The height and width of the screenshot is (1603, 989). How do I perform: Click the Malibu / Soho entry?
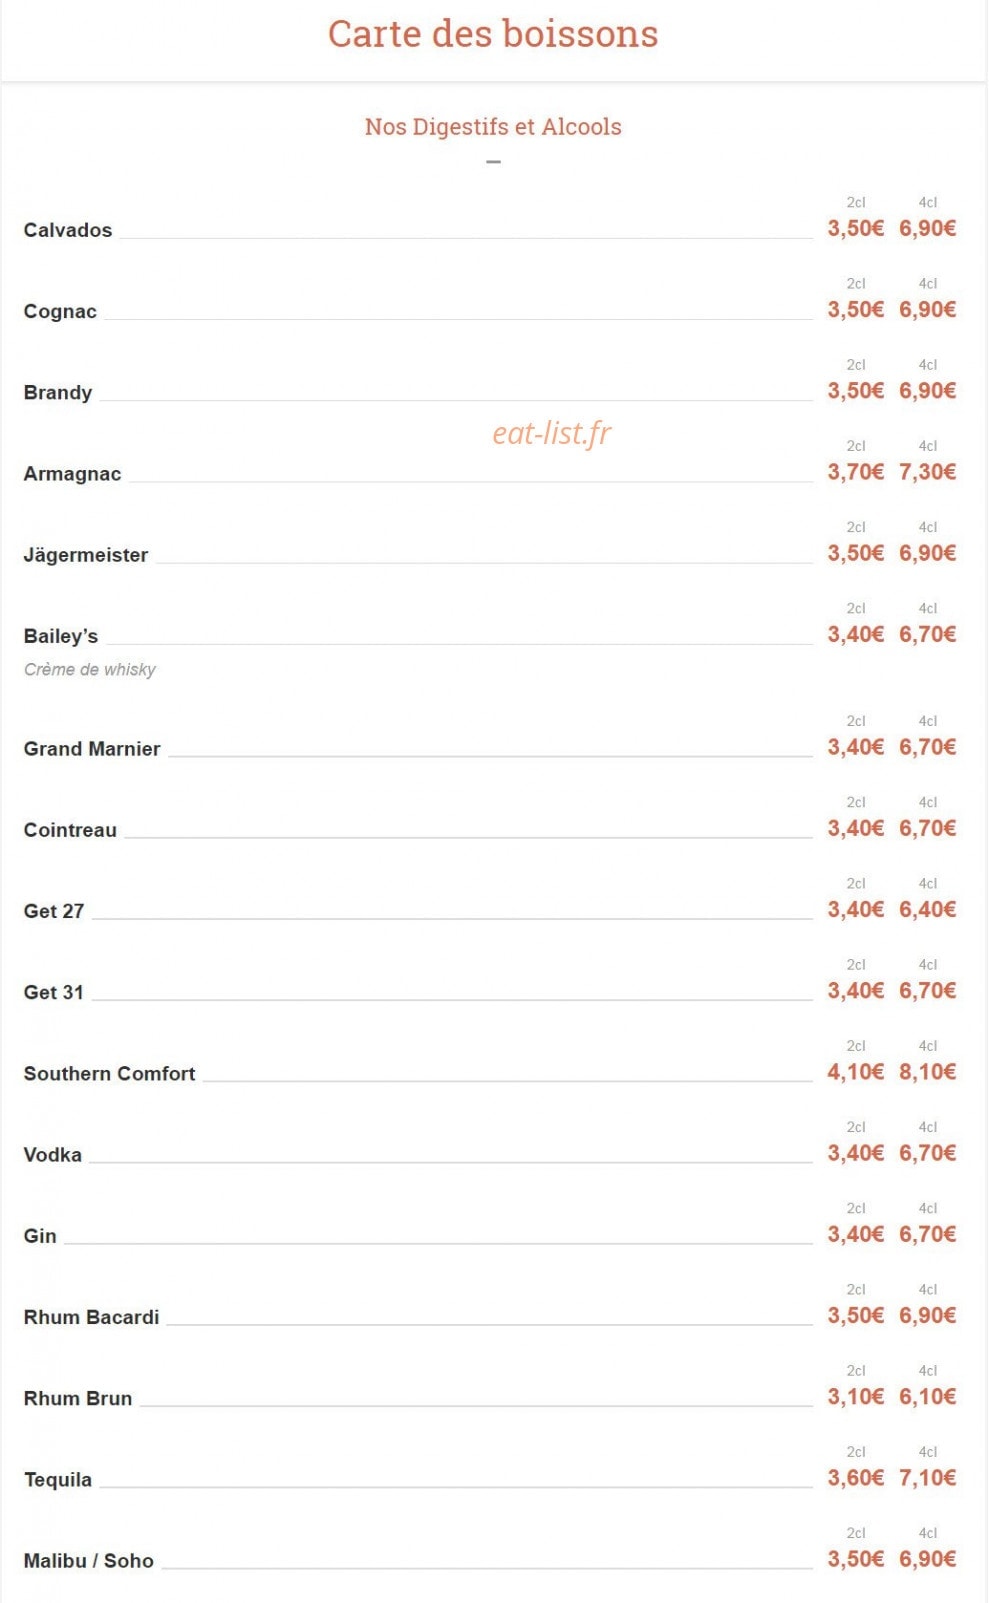pyautogui.click(x=89, y=1561)
